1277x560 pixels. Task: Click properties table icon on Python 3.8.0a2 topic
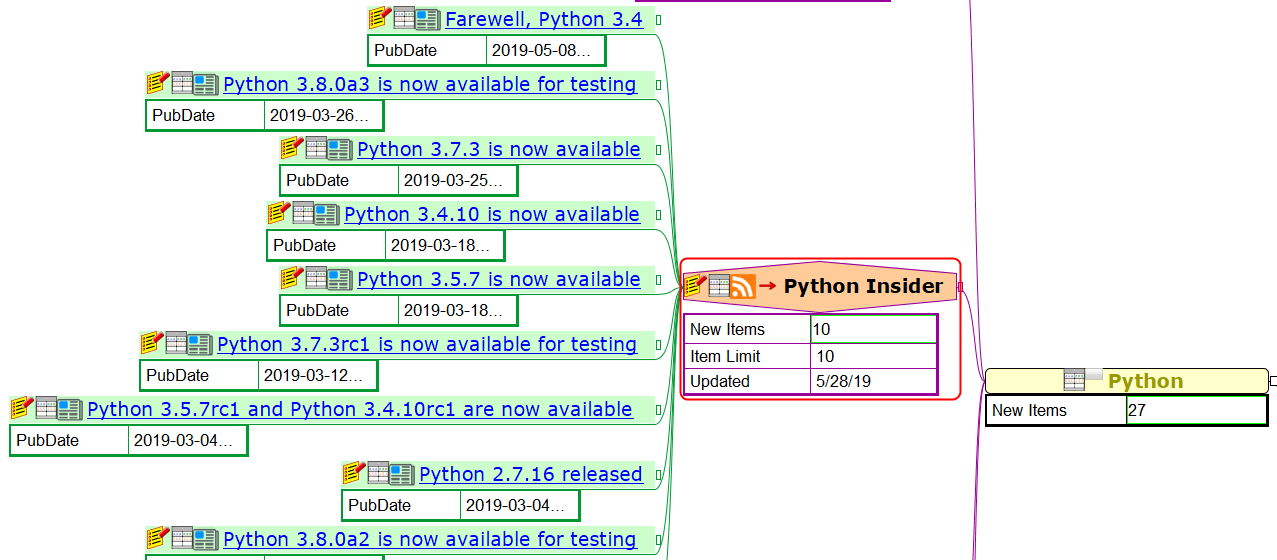[x=182, y=537]
